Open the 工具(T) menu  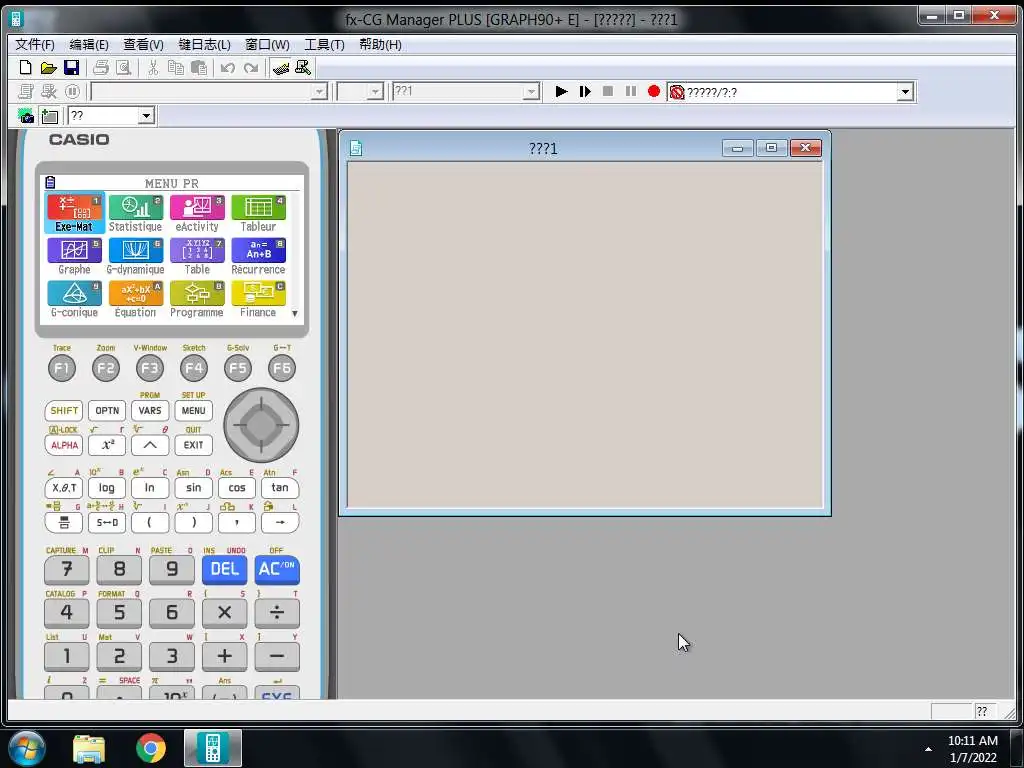coord(325,44)
